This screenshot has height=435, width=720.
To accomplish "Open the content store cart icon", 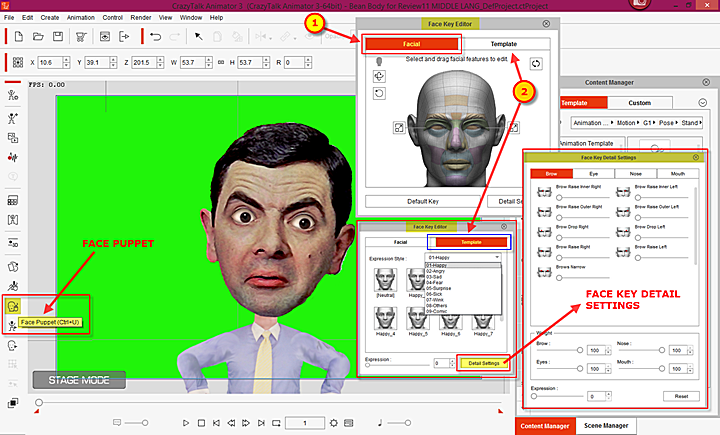I will (x=81, y=37).
